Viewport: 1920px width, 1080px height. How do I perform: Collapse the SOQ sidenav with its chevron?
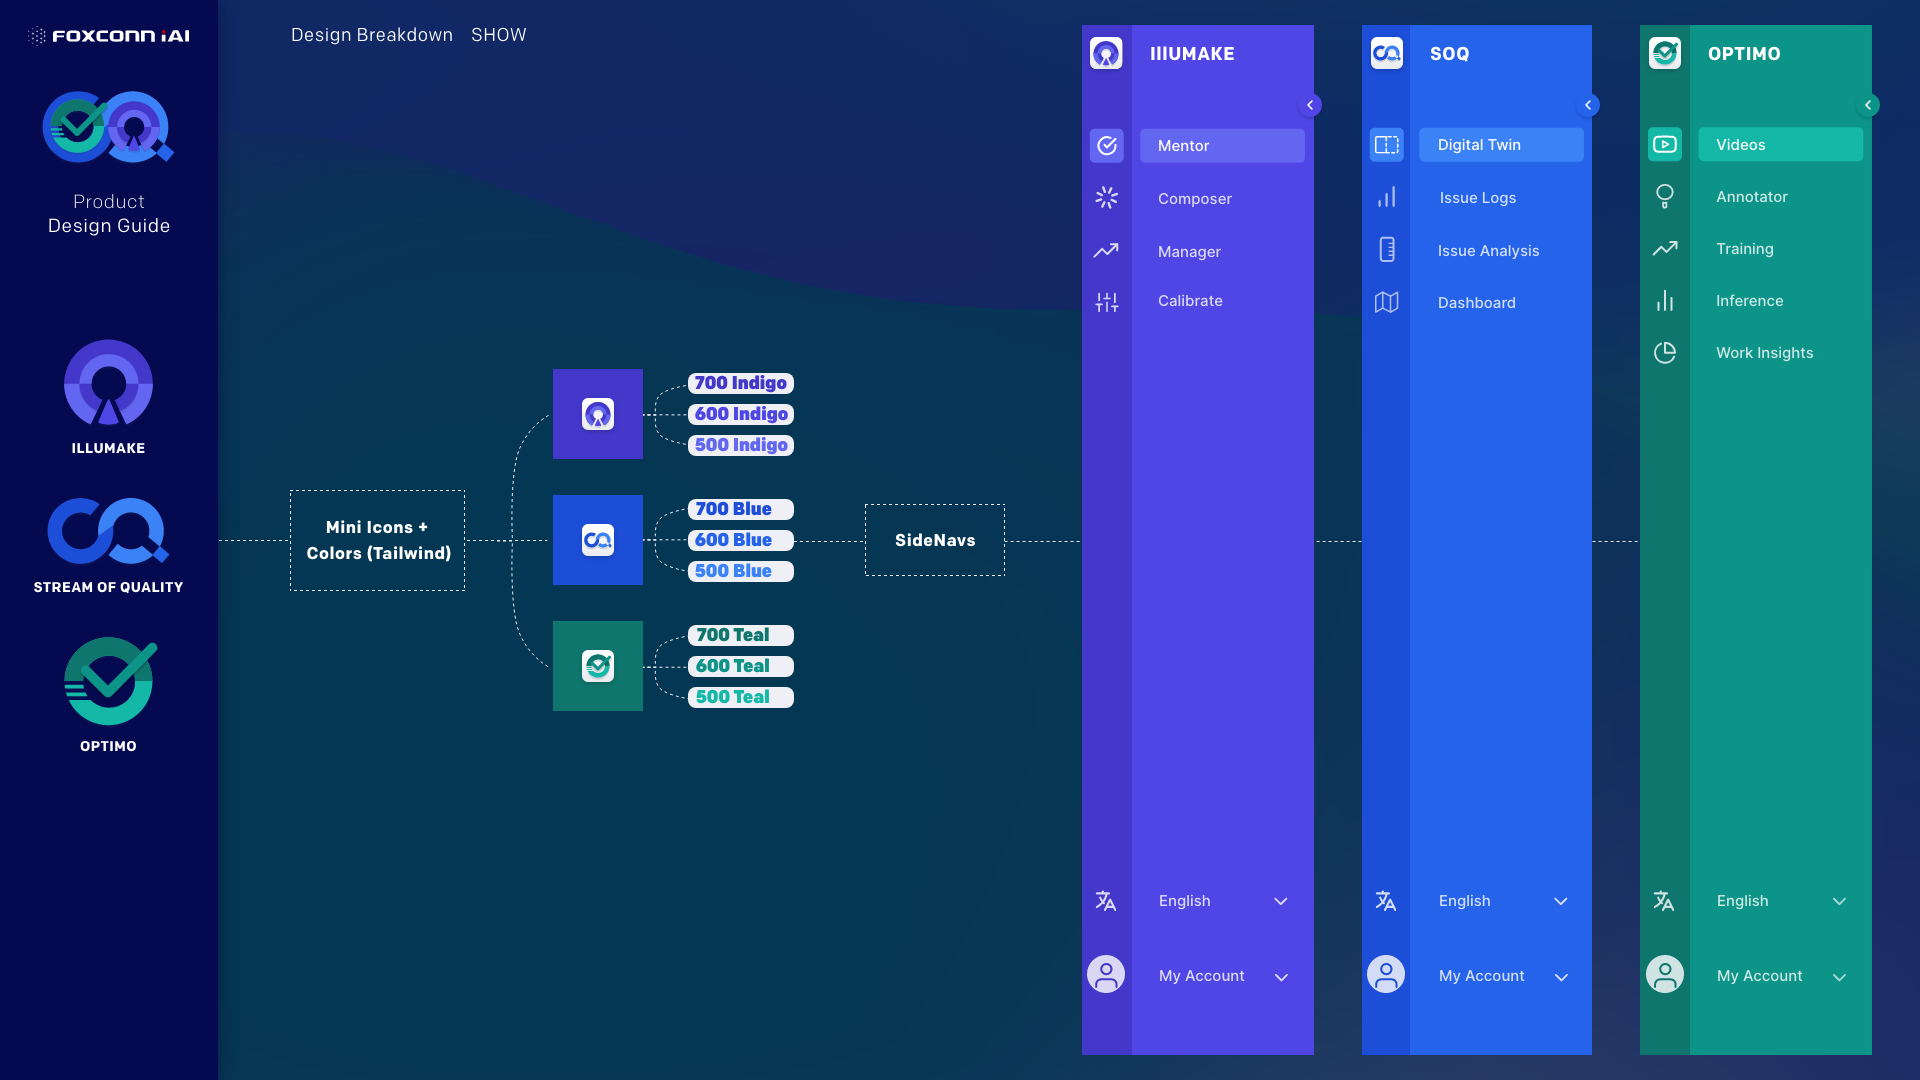point(1588,105)
